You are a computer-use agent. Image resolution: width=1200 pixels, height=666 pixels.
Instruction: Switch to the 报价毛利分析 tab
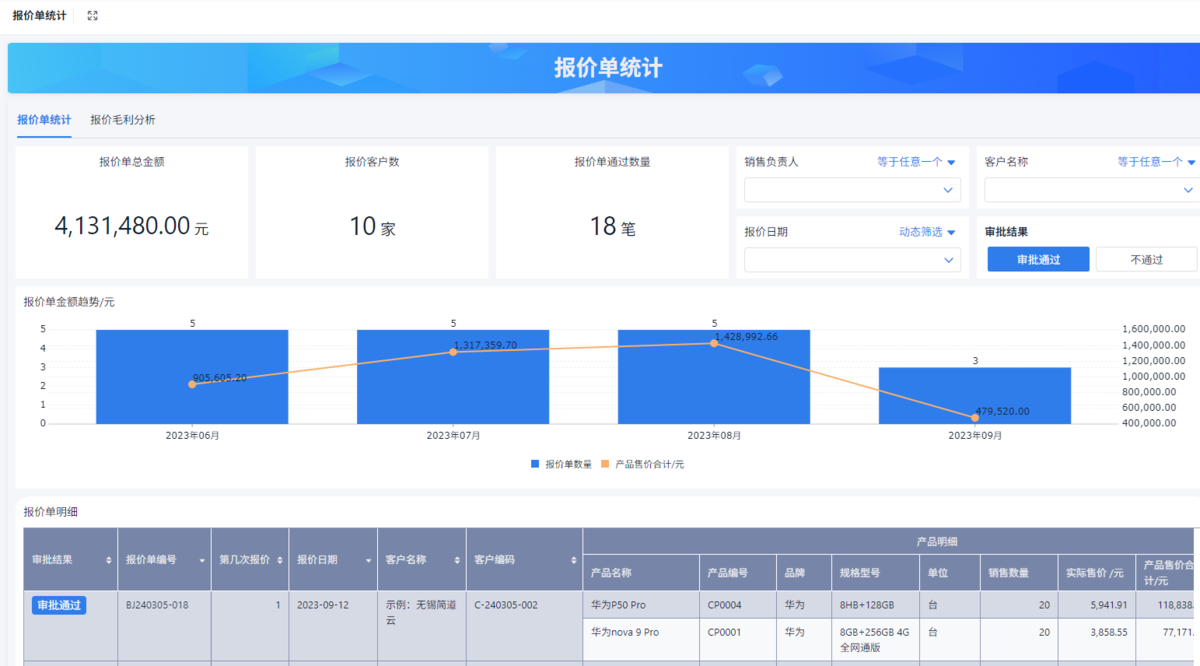[x=123, y=120]
